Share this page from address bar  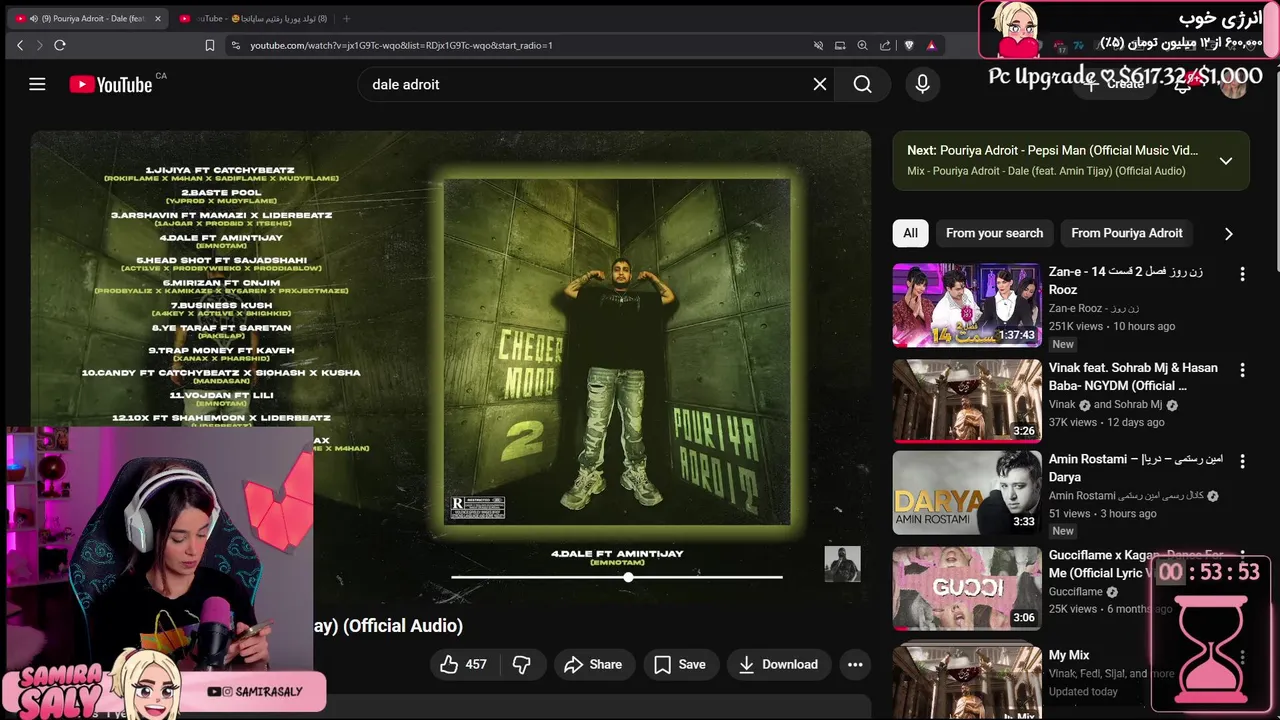point(885,45)
